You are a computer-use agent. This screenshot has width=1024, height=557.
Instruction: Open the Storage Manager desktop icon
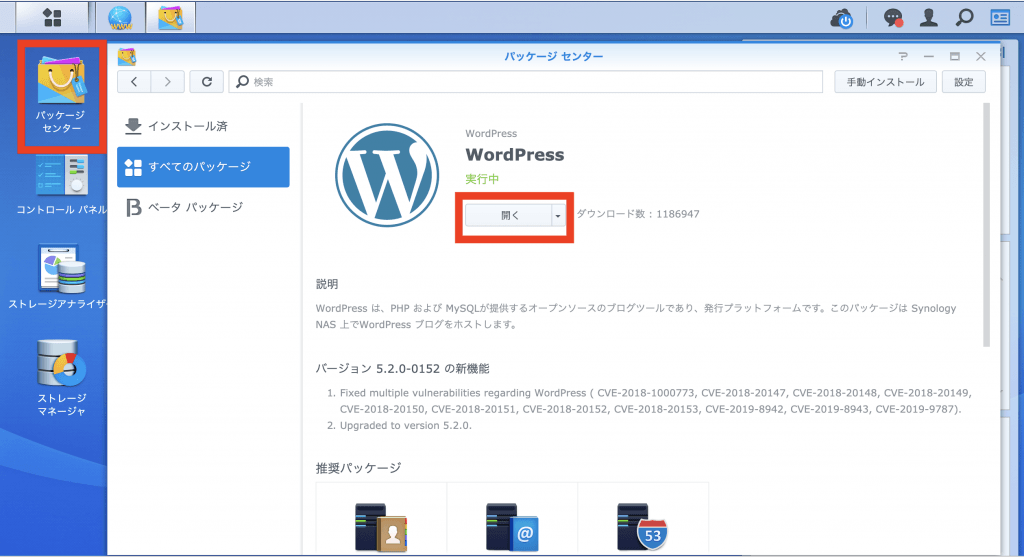click(x=60, y=377)
